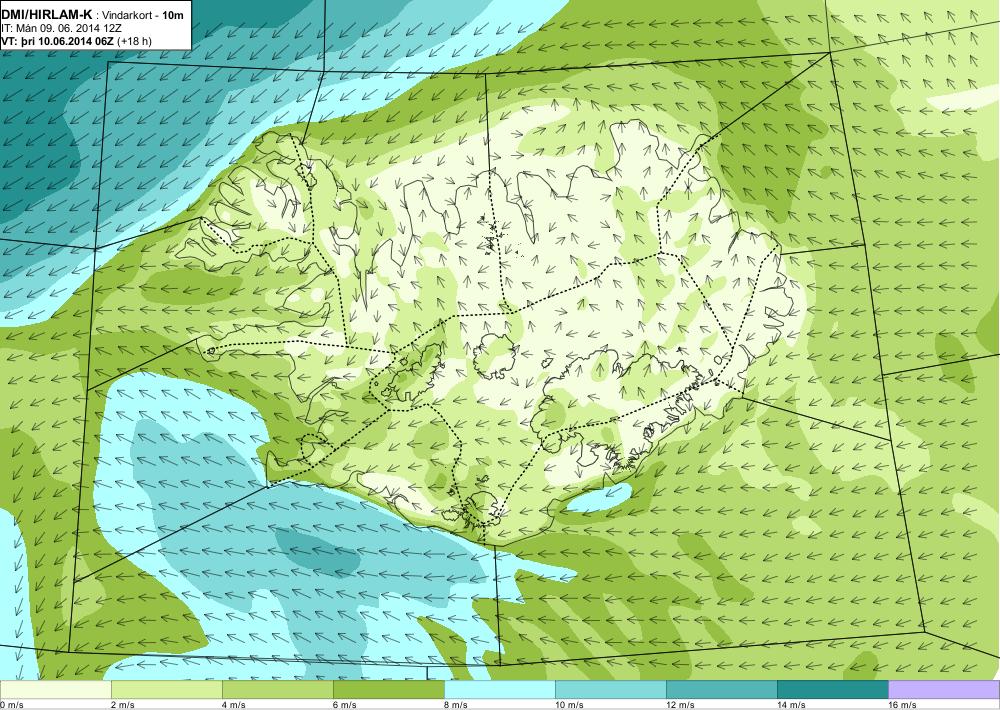Click the '12 m/s' legend label
The width and height of the screenshot is (1000, 710).
[x=680, y=705]
